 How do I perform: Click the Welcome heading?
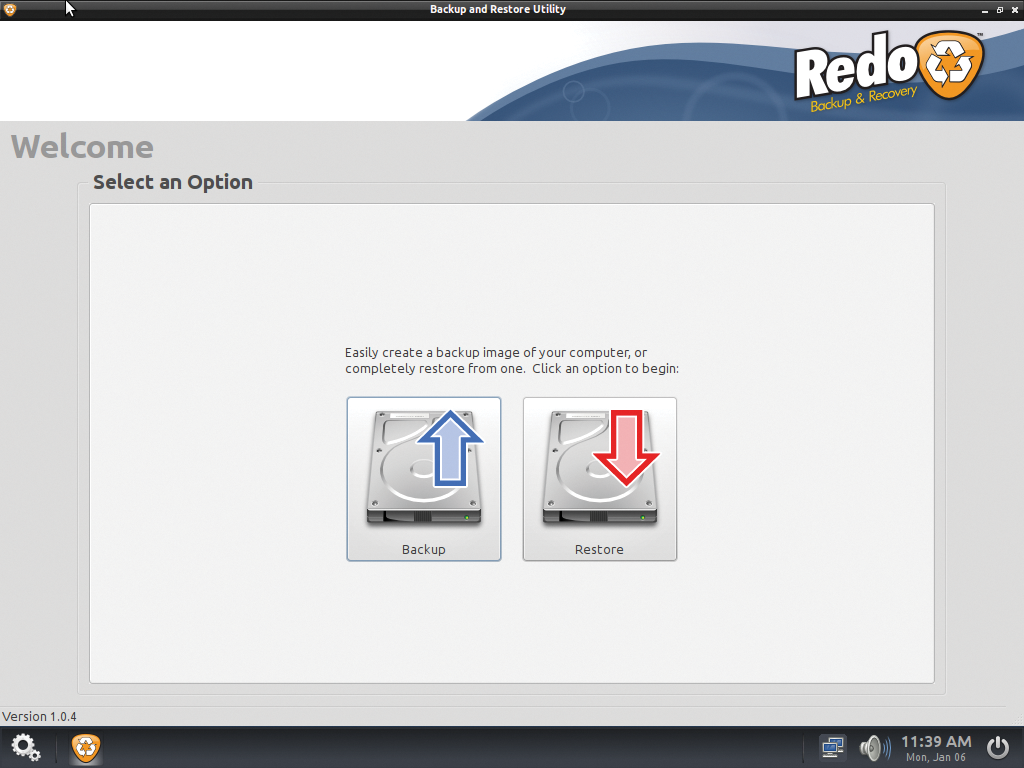pos(82,147)
